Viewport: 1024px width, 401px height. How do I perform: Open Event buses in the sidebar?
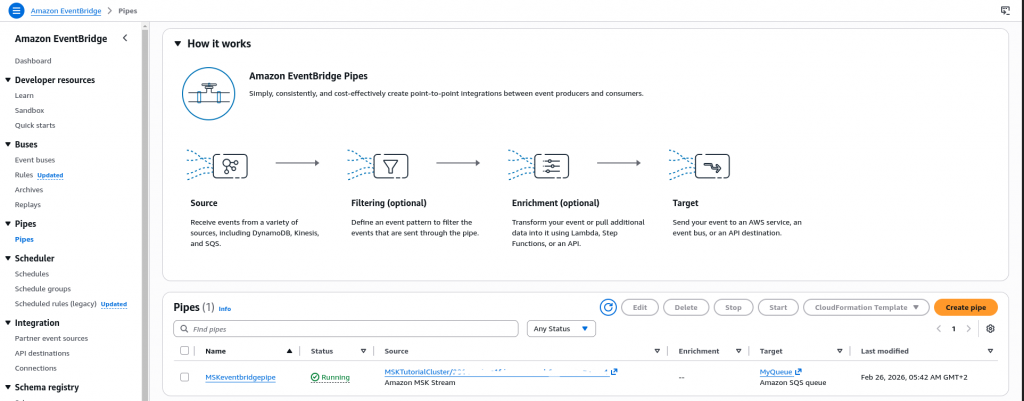[34, 160]
